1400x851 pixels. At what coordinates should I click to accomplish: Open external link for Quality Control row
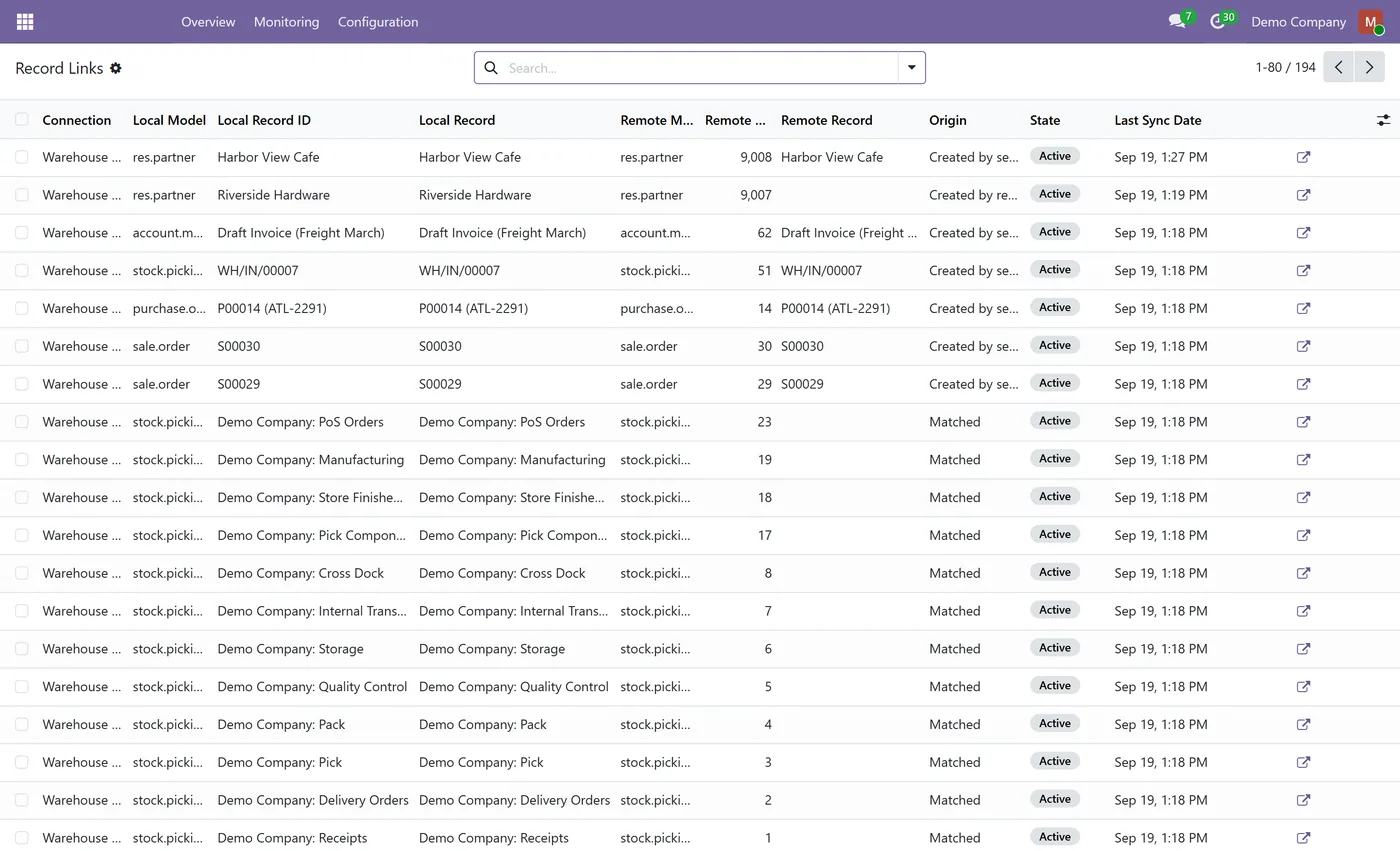click(1303, 687)
